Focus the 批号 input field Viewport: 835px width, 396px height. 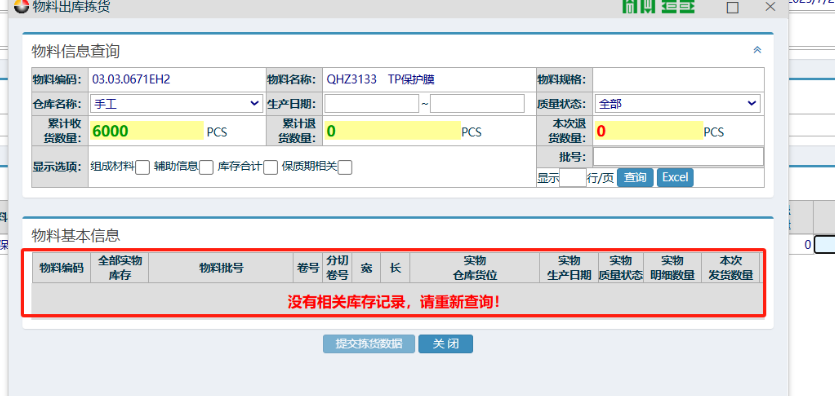coord(678,156)
